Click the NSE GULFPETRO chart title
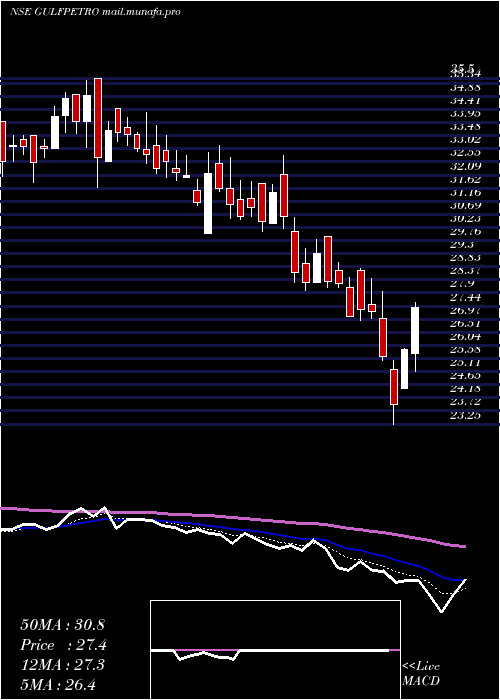Viewport: 500px width, 700px height. [x=95, y=12]
